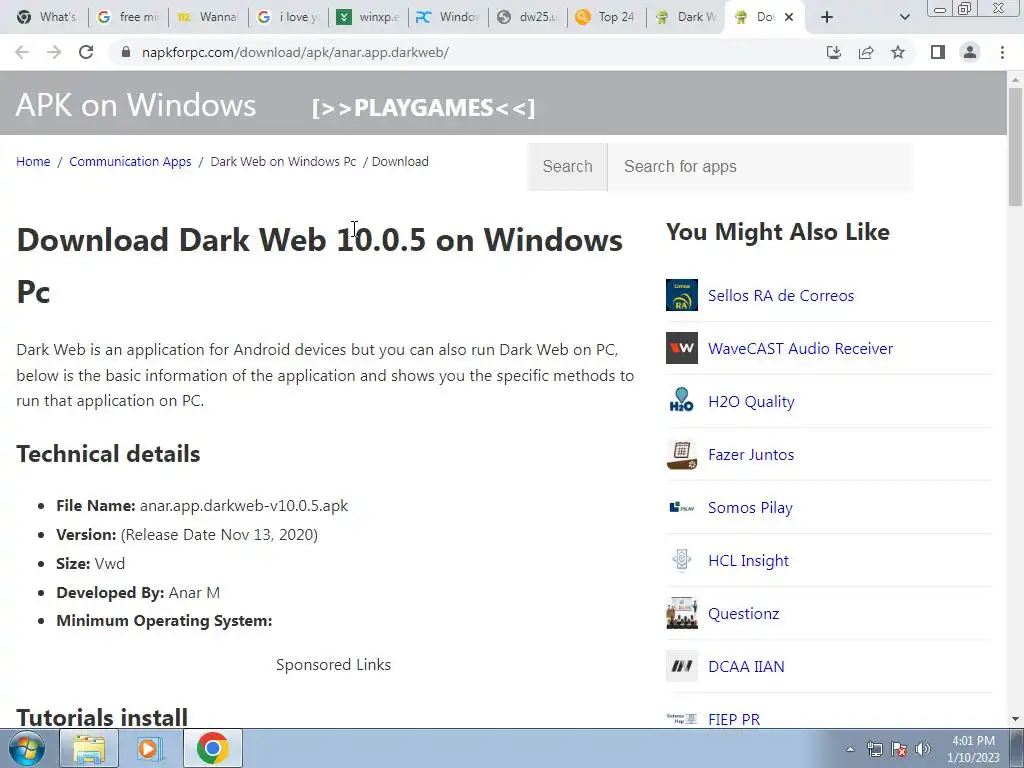Reload the page with the refresh icon

click(x=86, y=52)
